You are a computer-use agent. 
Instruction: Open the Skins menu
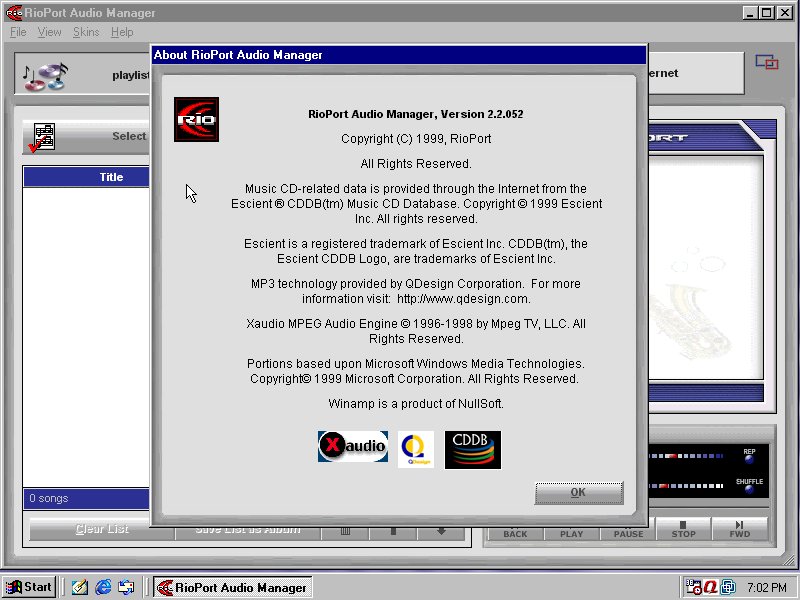point(85,32)
